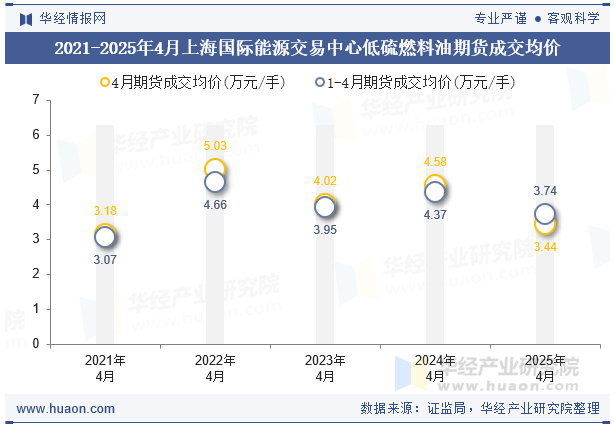Viewport: 615px width, 427px height.
Task: Click the blue legend marker for 1-4月期货成交均价
Action: click(x=320, y=82)
